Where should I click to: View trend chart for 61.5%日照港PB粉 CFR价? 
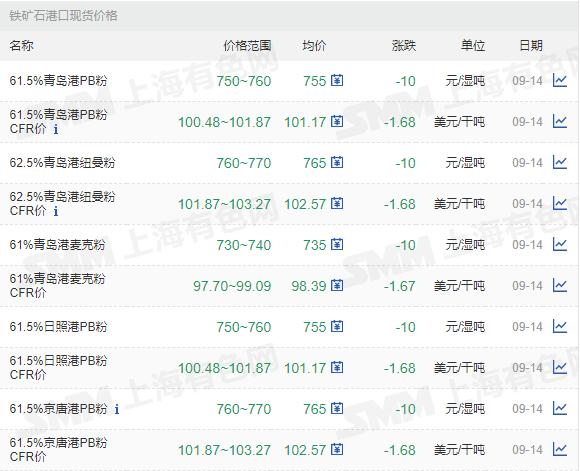pyautogui.click(x=560, y=368)
